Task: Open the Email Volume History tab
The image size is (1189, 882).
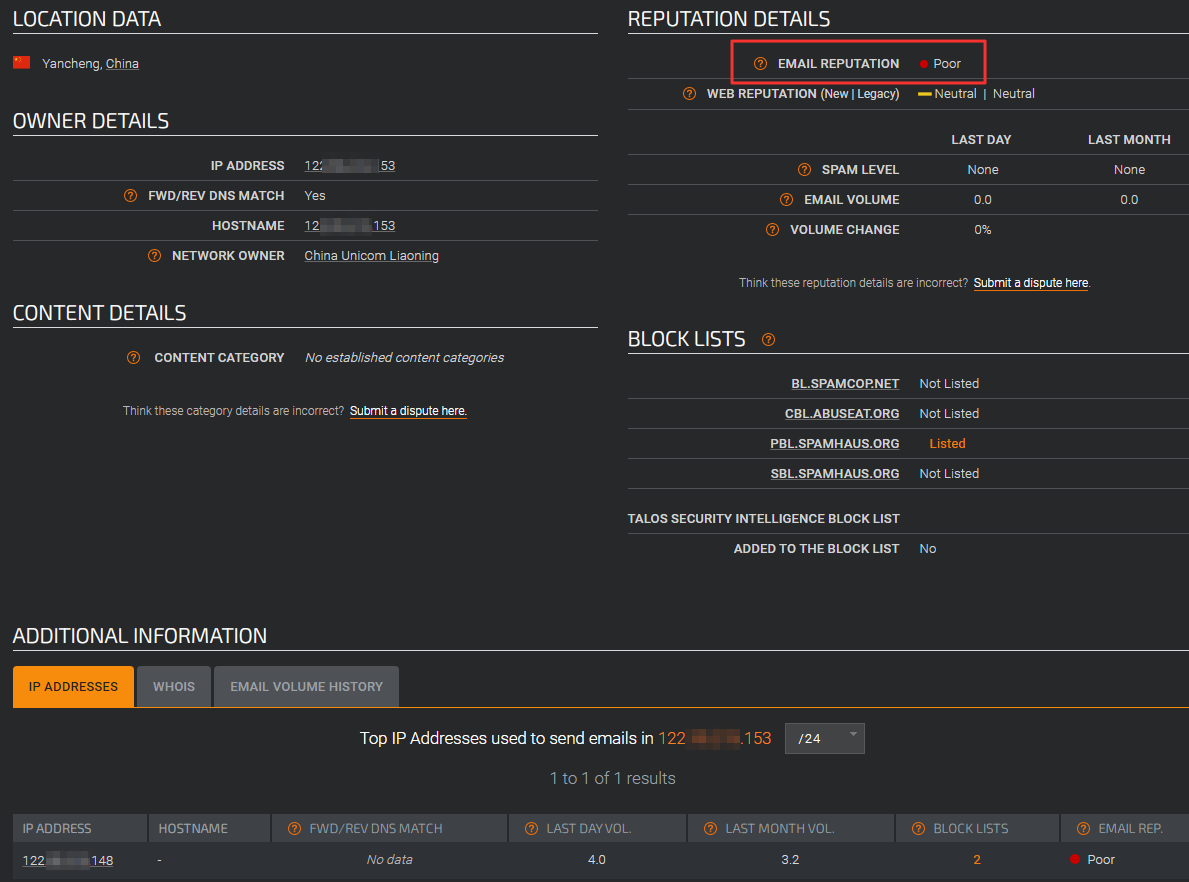Action: (x=306, y=687)
